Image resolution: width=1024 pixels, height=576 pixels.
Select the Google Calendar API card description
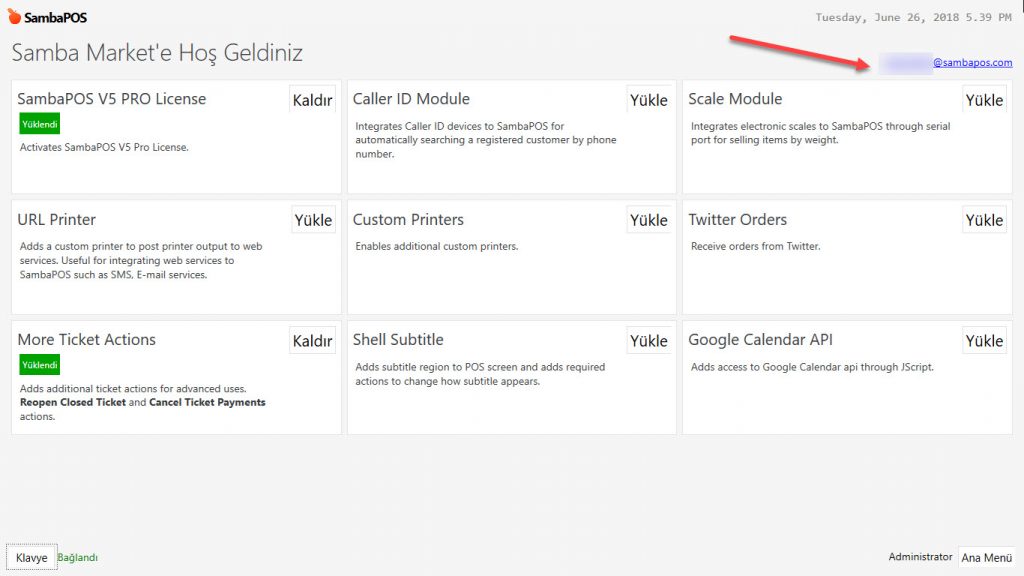coord(812,367)
